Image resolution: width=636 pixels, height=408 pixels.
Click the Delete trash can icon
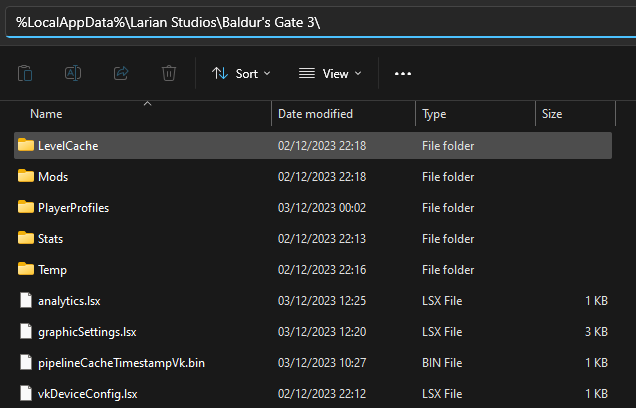(169, 73)
